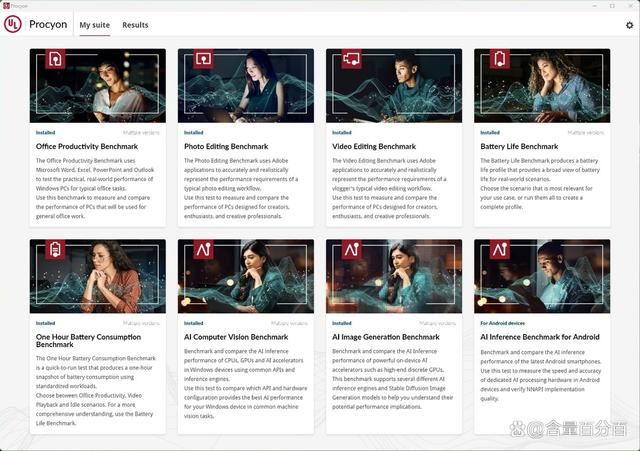Select the My suite tab
This screenshot has width=640, height=451.
tap(95, 25)
